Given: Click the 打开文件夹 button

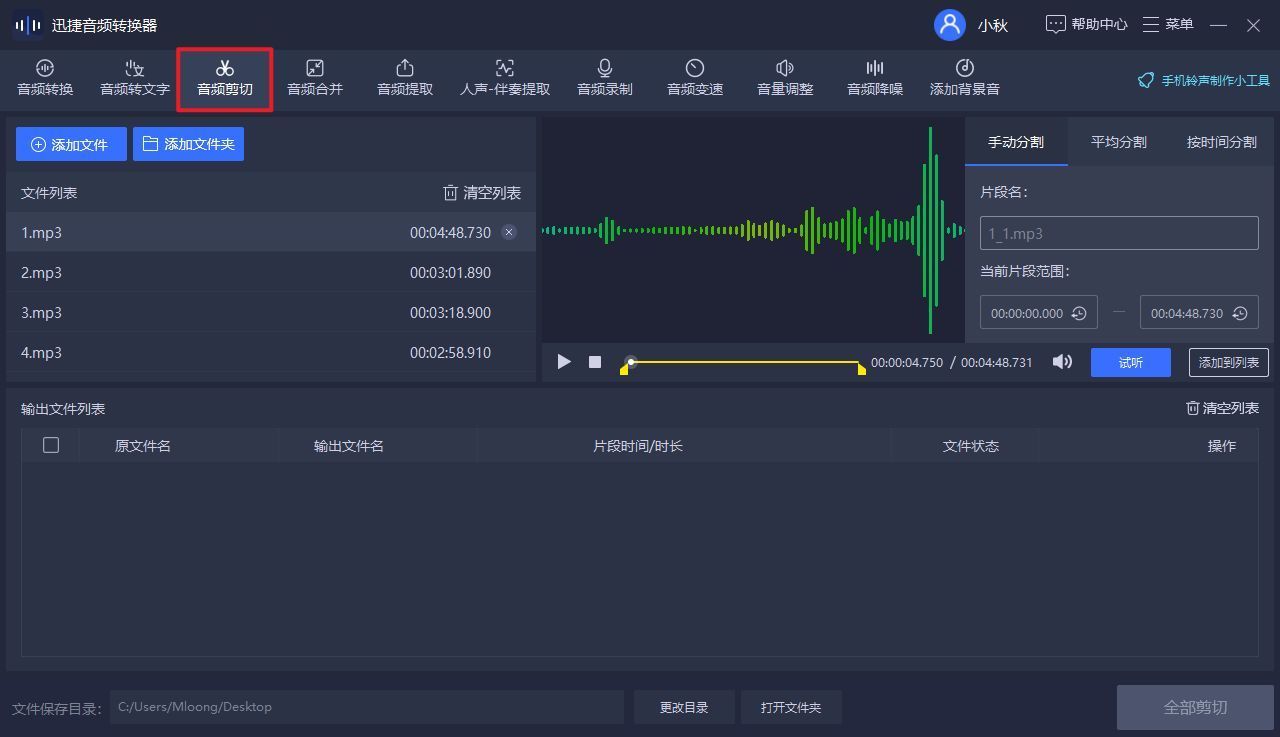Looking at the screenshot, I should click(x=791, y=707).
